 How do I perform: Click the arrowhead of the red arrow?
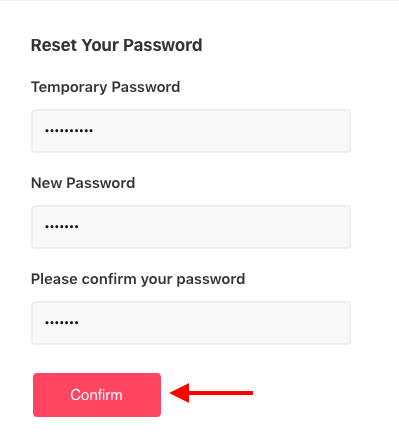click(180, 393)
